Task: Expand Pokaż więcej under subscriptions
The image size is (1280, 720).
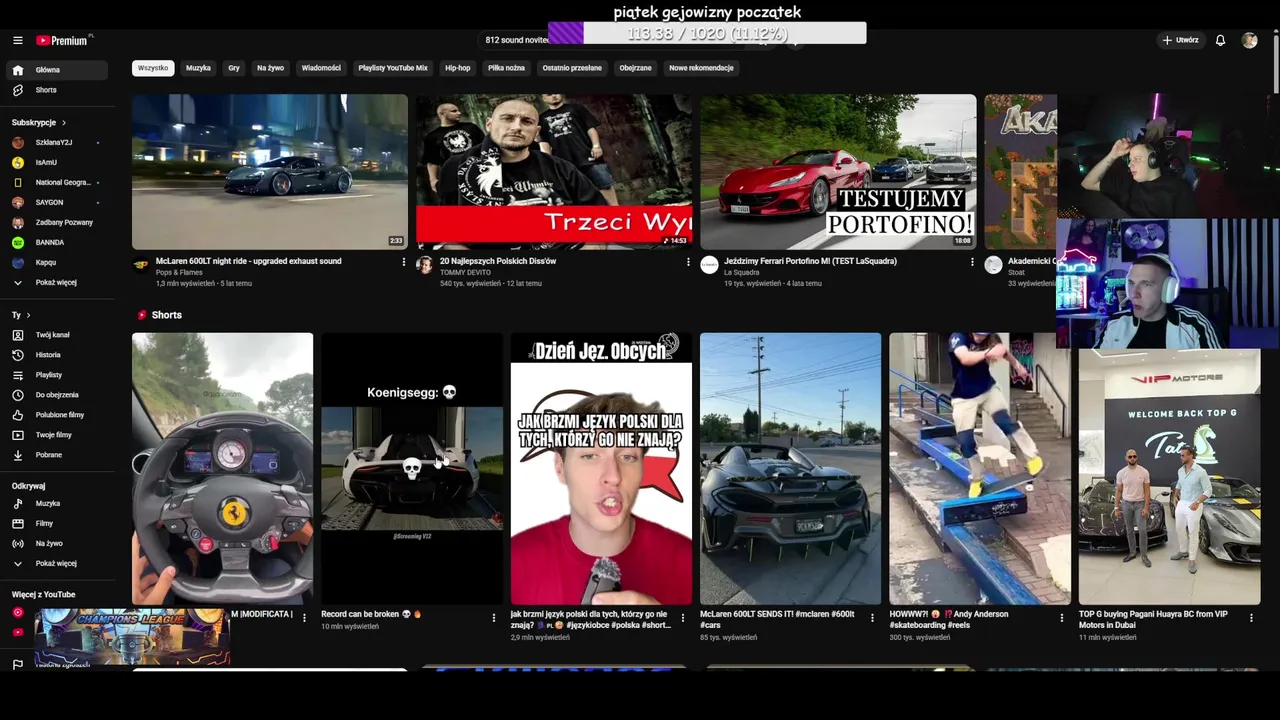Action: [55, 282]
